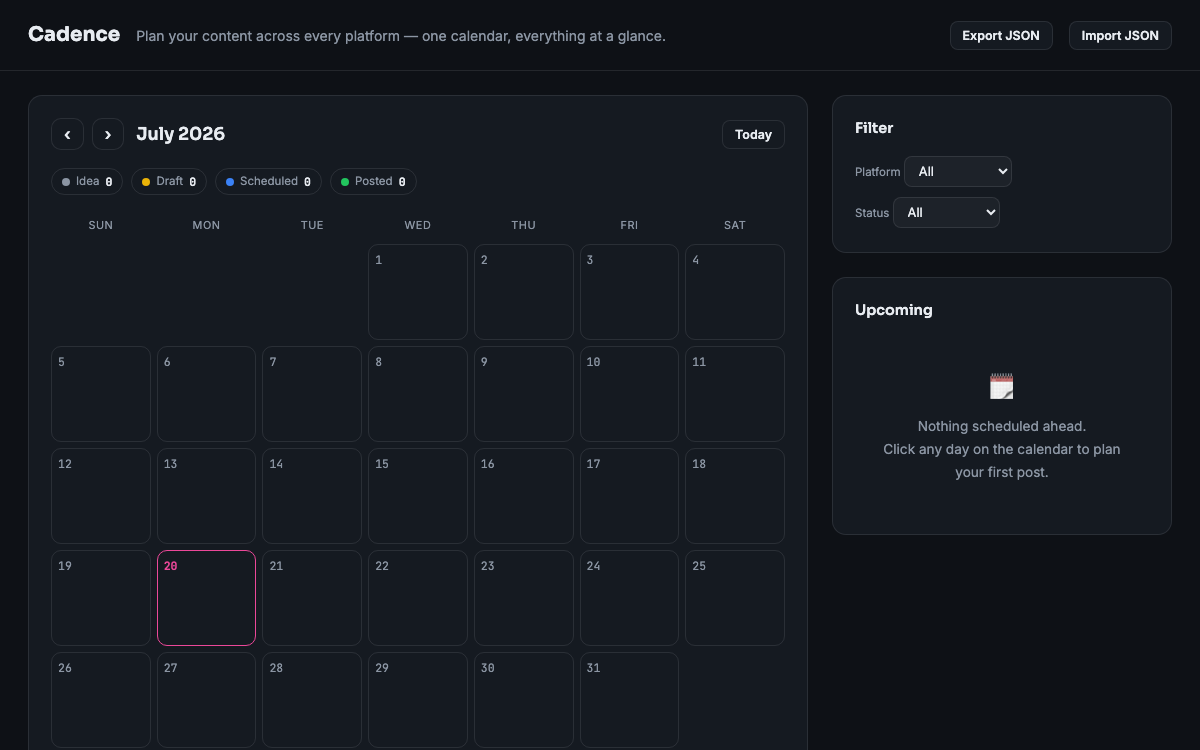Select the July 6 cell
Screen dimensions: 1200x750
tap(206, 394)
